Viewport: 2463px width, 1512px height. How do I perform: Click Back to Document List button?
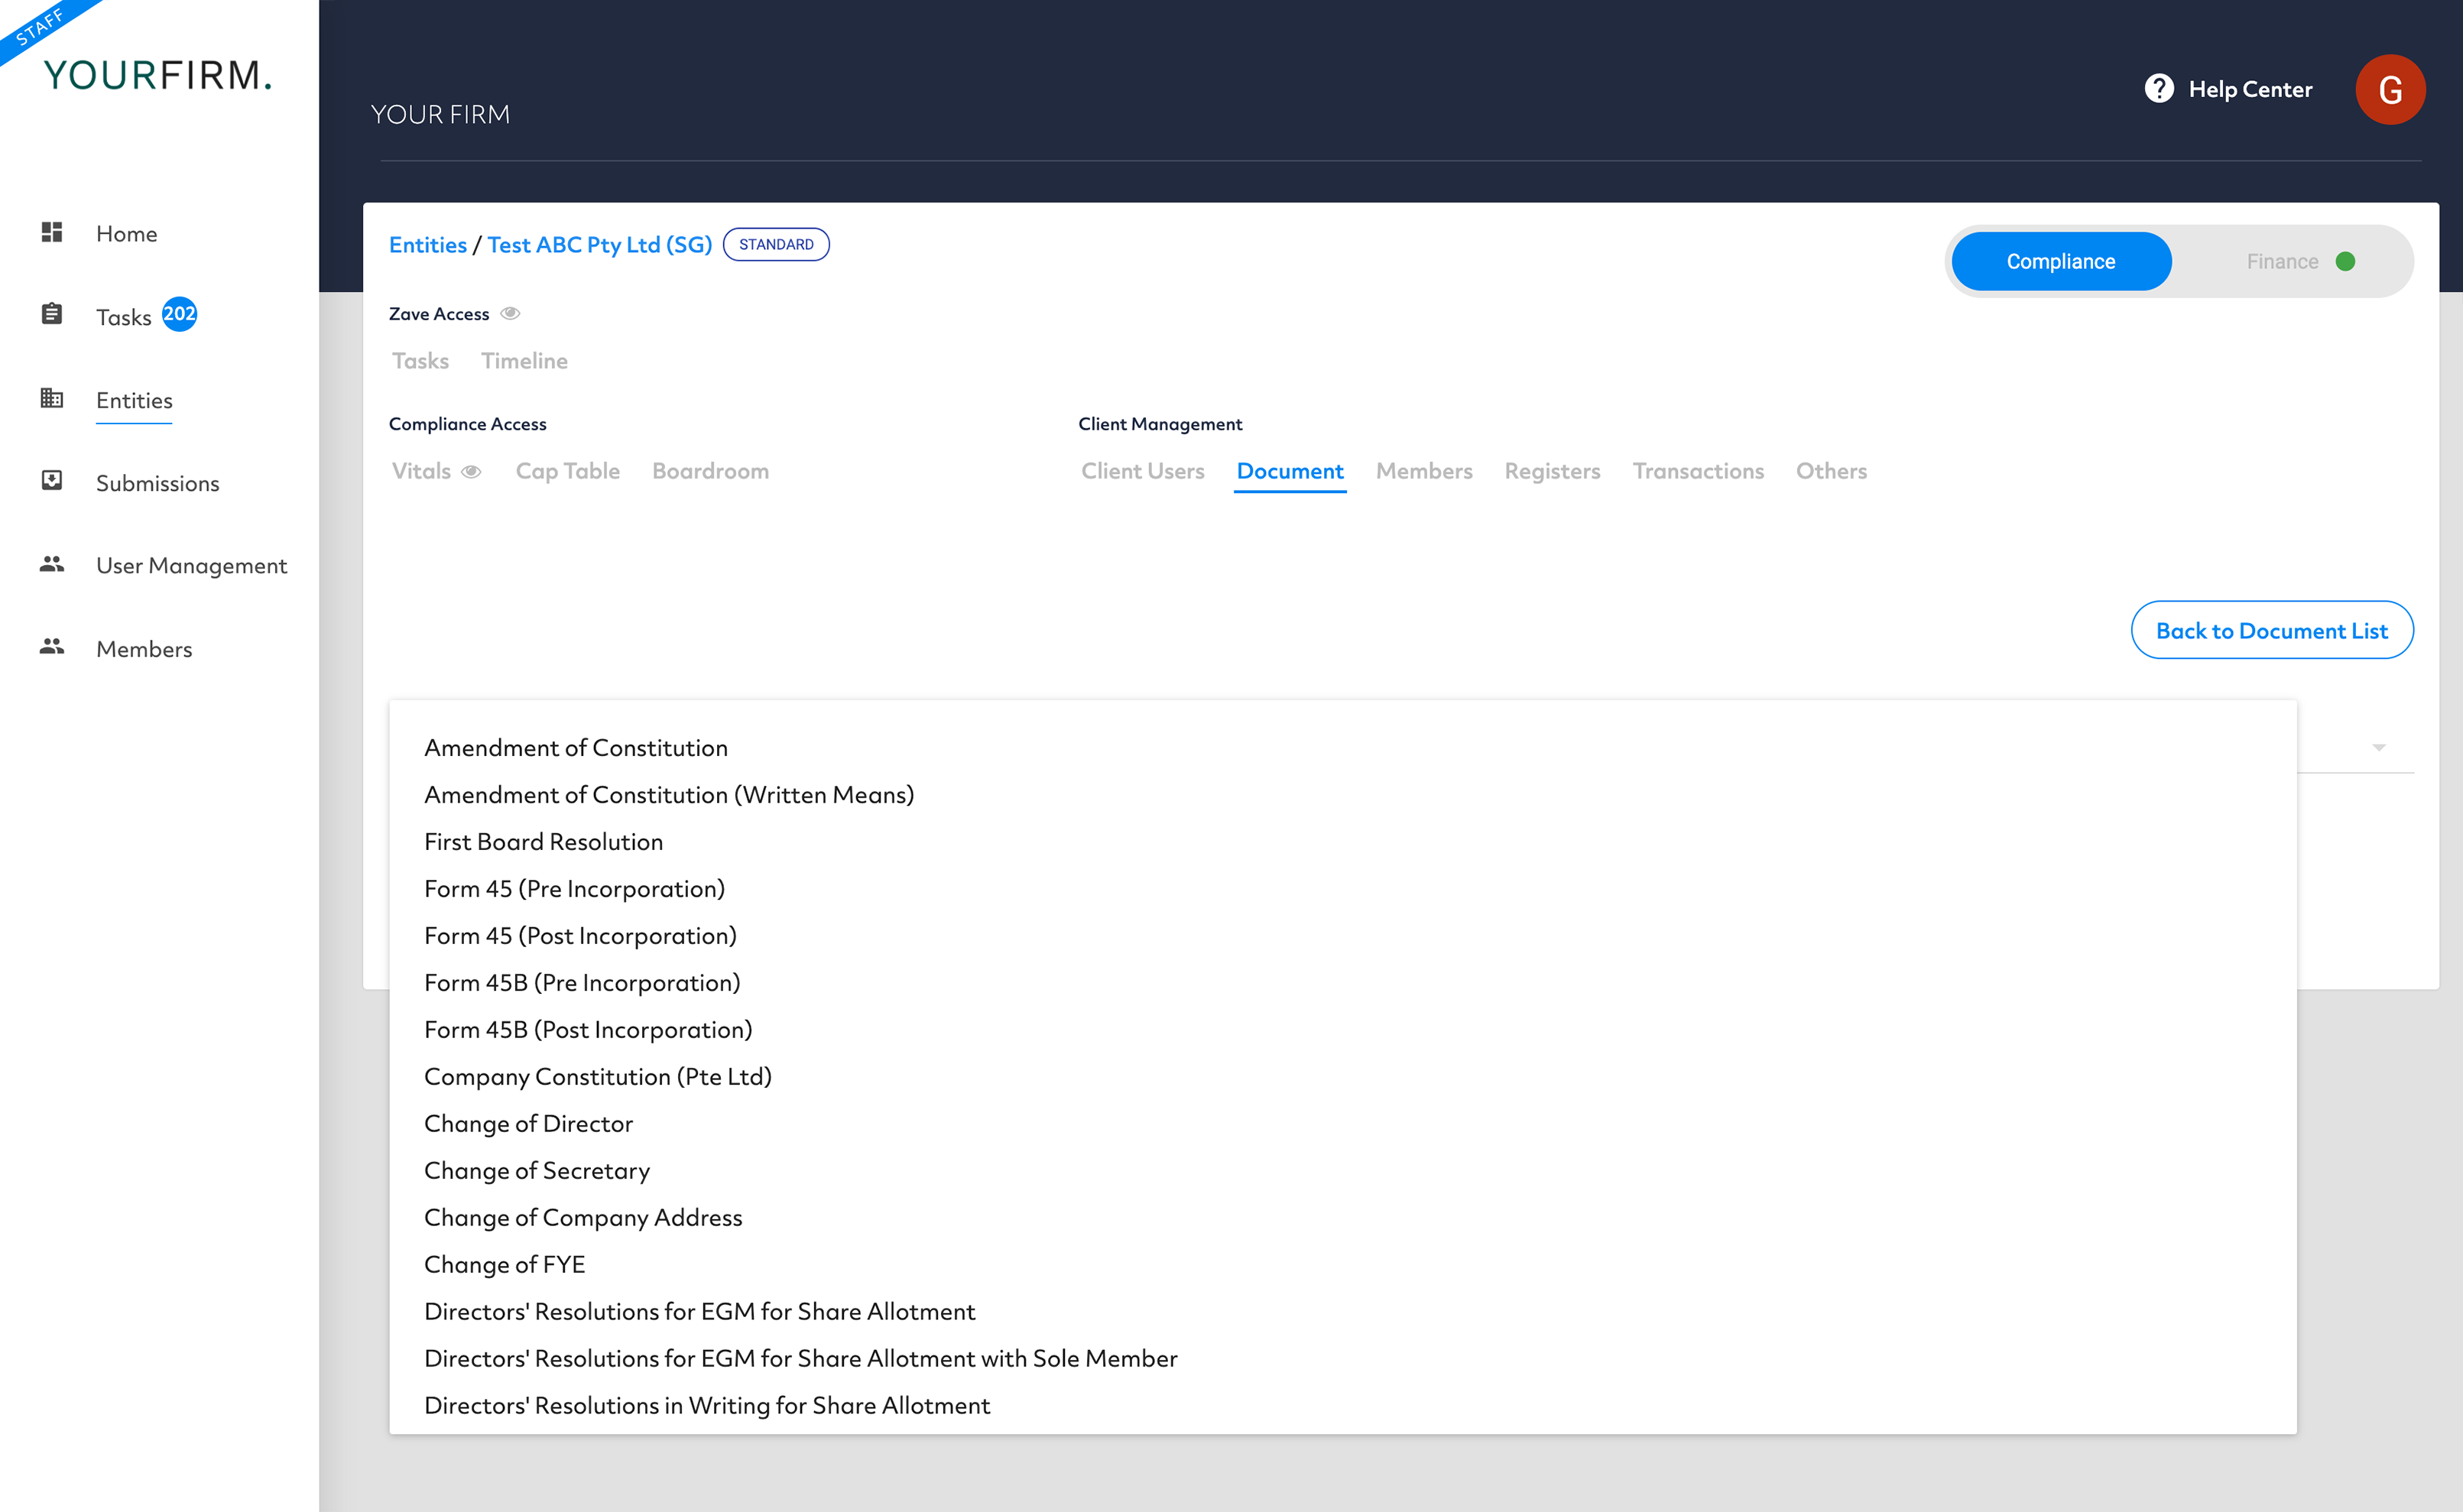point(2272,630)
